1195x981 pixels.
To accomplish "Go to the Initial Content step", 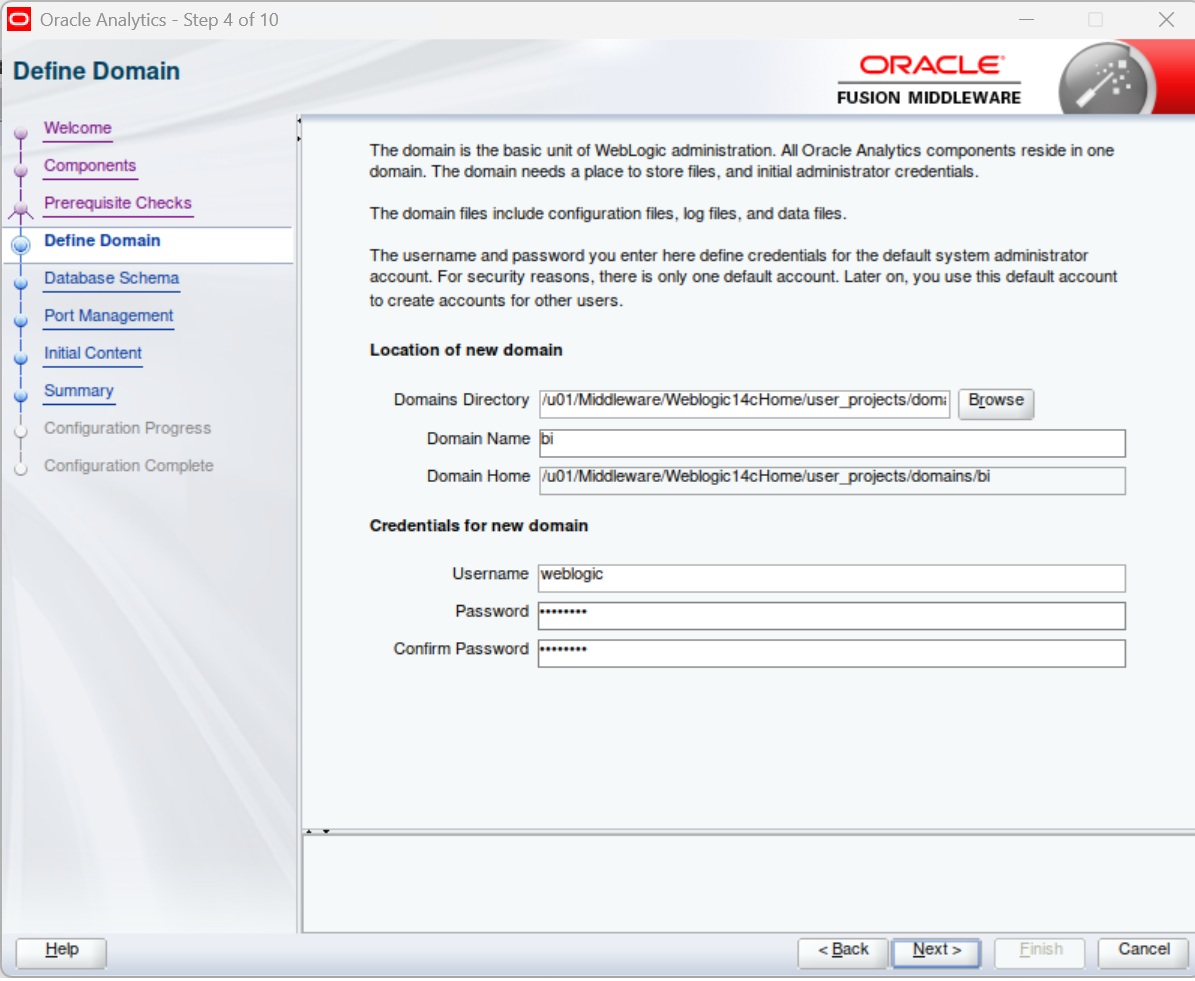I will pyautogui.click(x=93, y=353).
